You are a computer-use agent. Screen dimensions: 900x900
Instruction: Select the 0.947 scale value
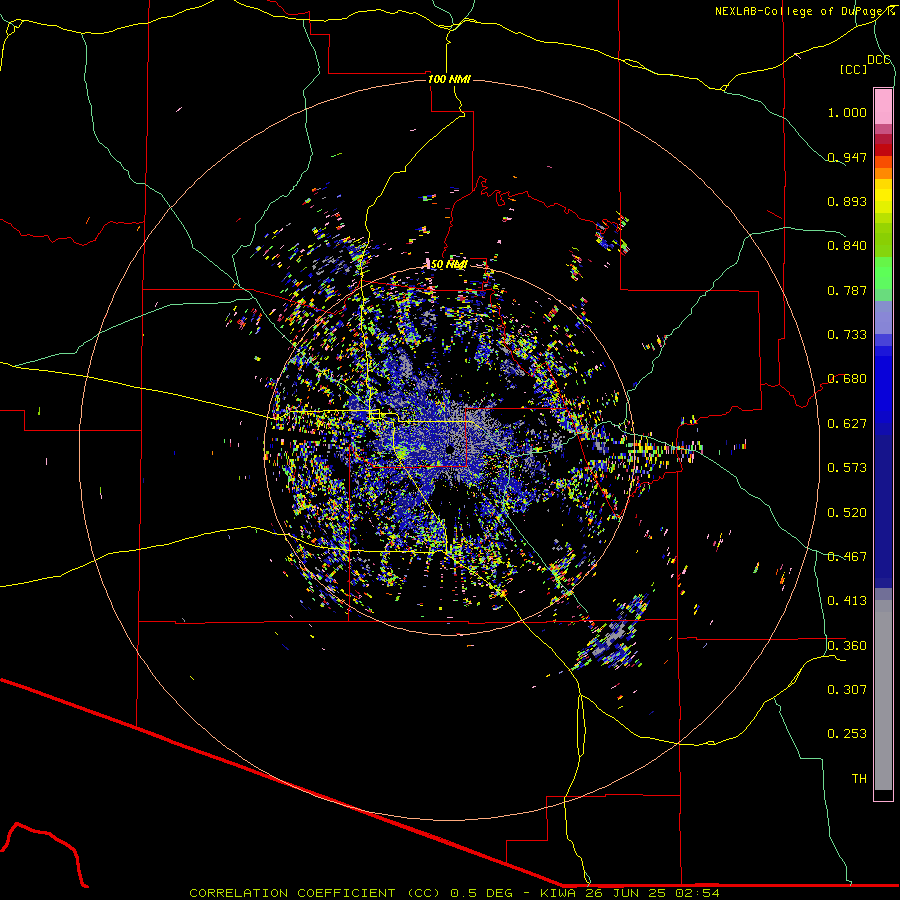point(847,157)
